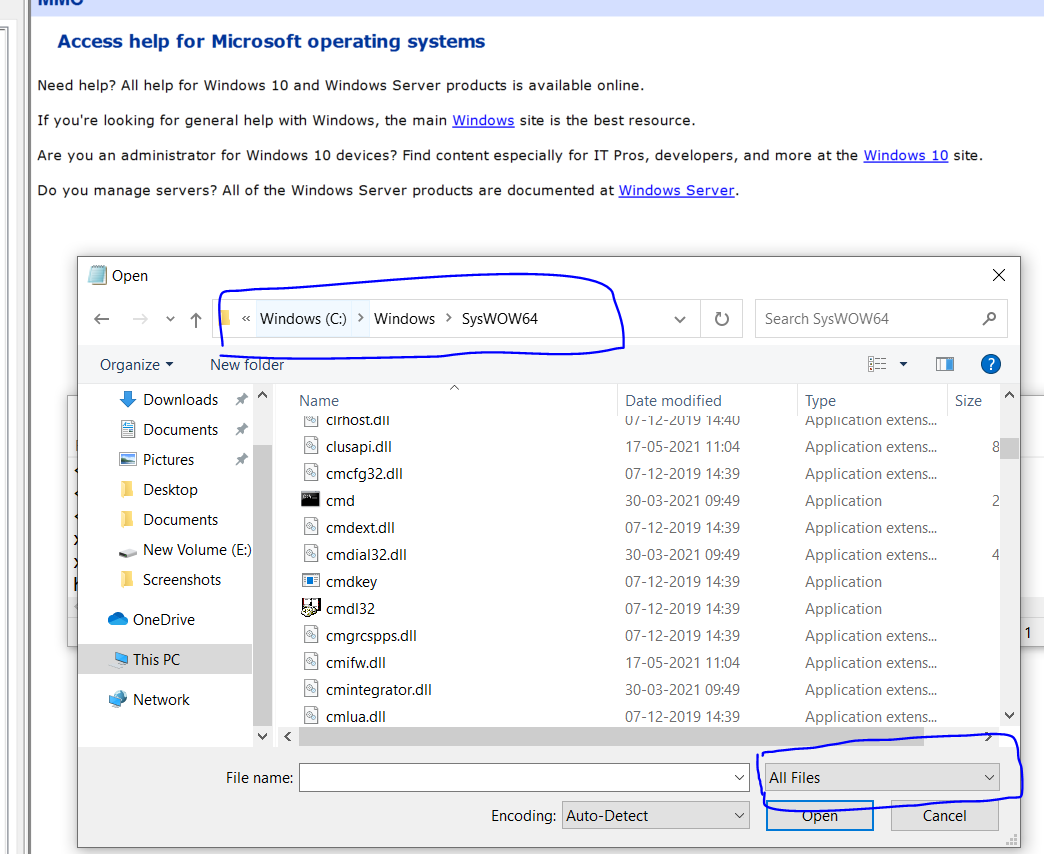The width and height of the screenshot is (1044, 854).
Task: Follow the Windows link in help text
Action: pos(483,120)
